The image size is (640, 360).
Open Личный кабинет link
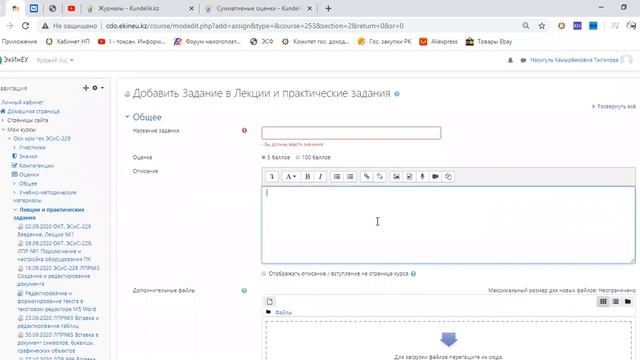(22, 102)
